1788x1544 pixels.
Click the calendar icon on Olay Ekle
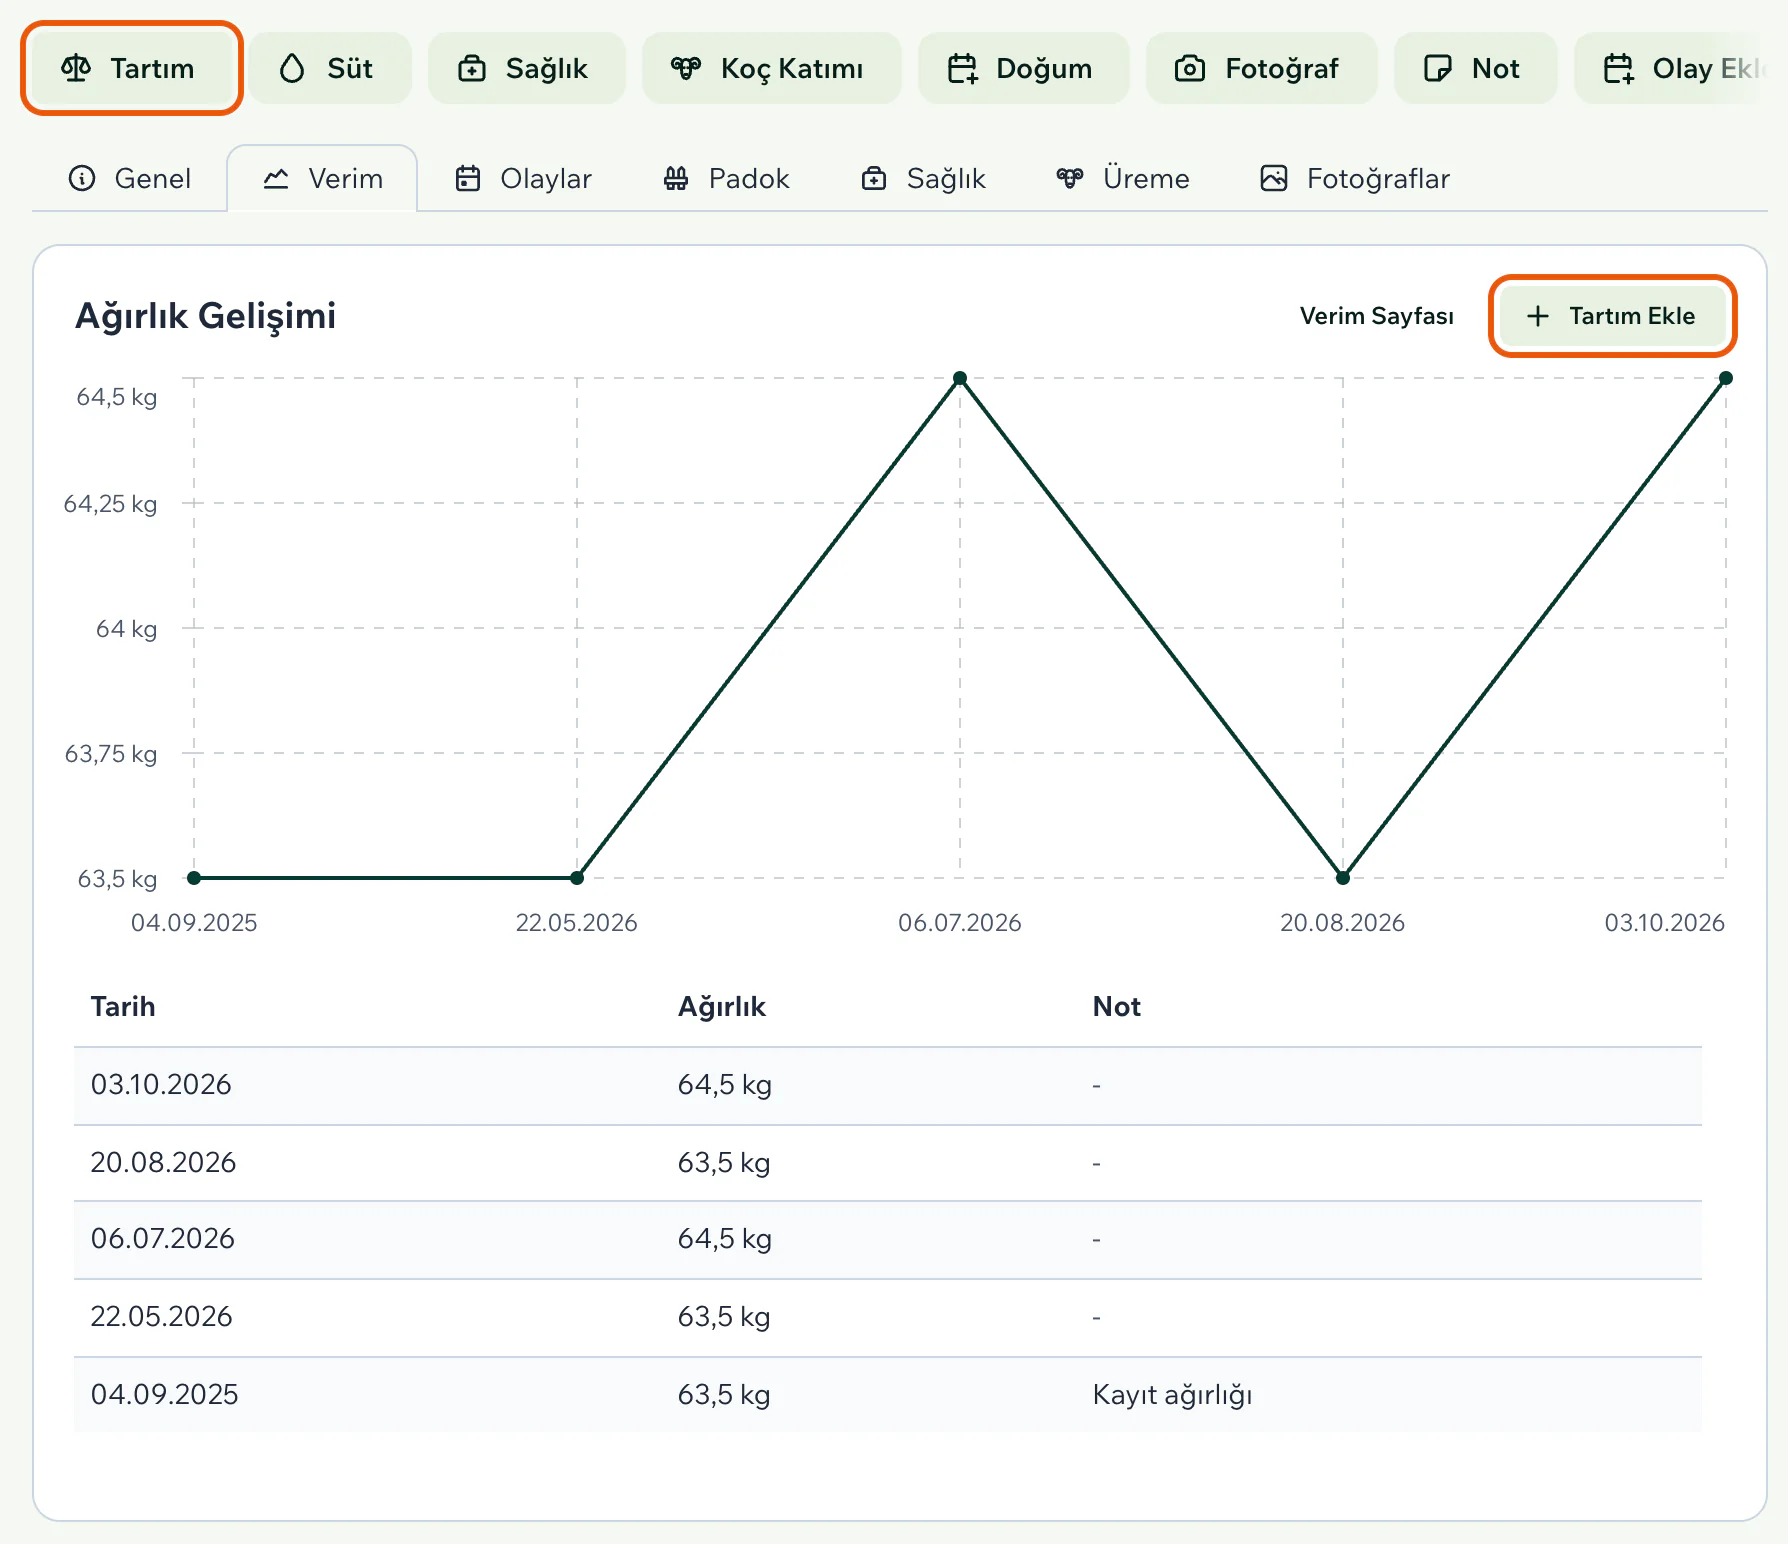click(x=1618, y=68)
